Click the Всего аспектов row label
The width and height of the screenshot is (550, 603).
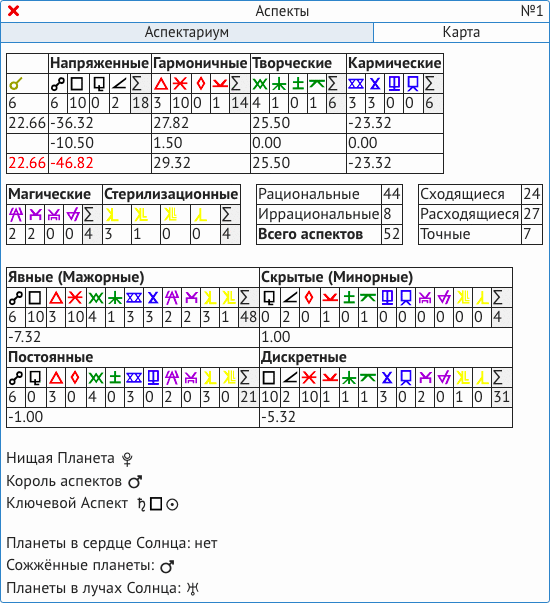pyautogui.click(x=310, y=234)
